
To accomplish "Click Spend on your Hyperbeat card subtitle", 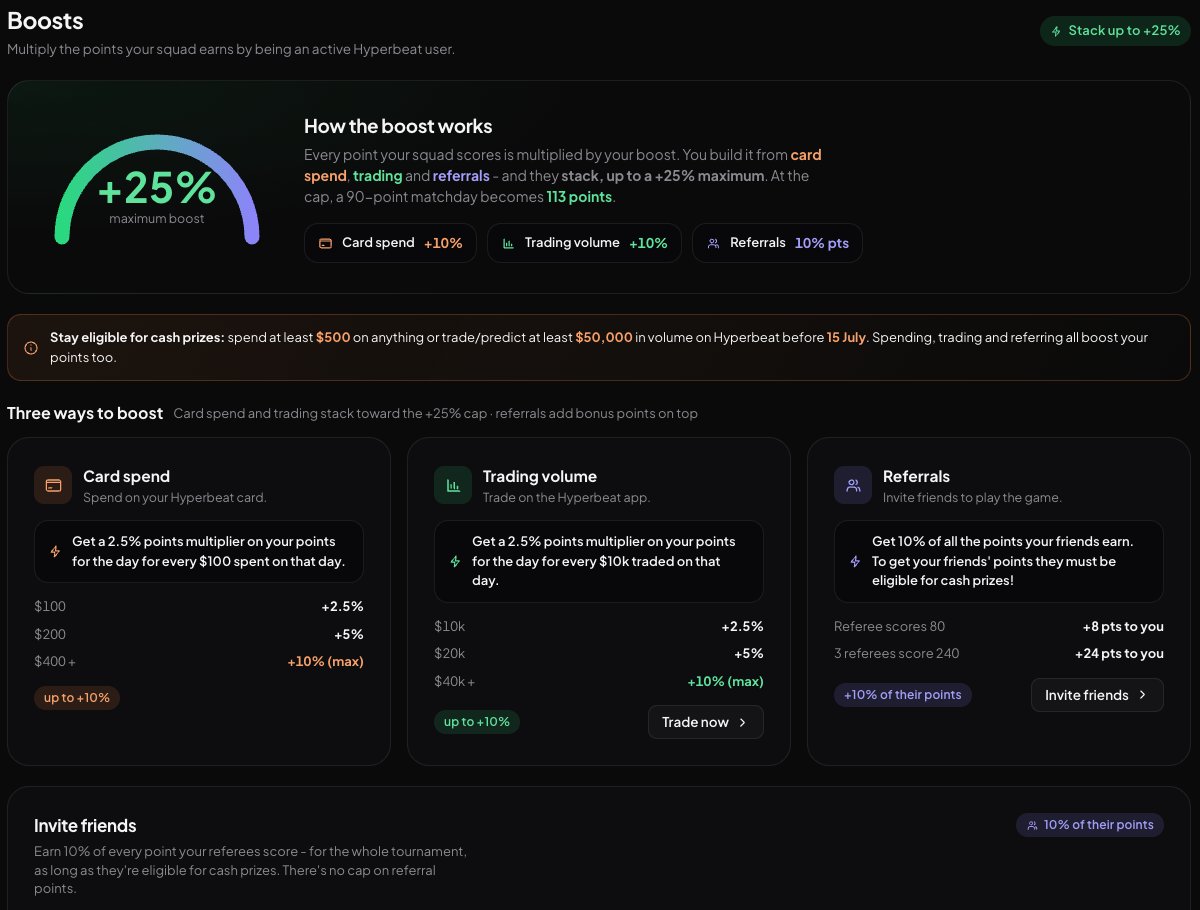I will coord(175,497).
